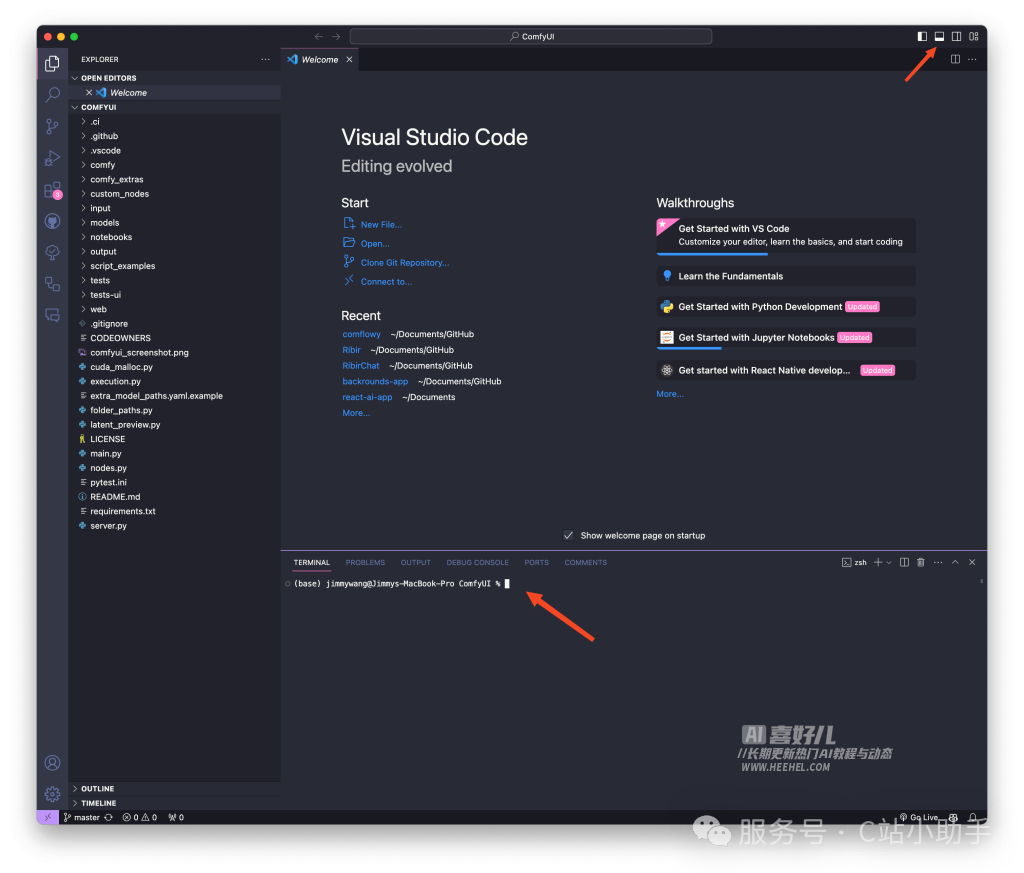The width and height of the screenshot is (1024, 873).
Task: Switch to the Problems panel tab
Action: [x=365, y=562]
